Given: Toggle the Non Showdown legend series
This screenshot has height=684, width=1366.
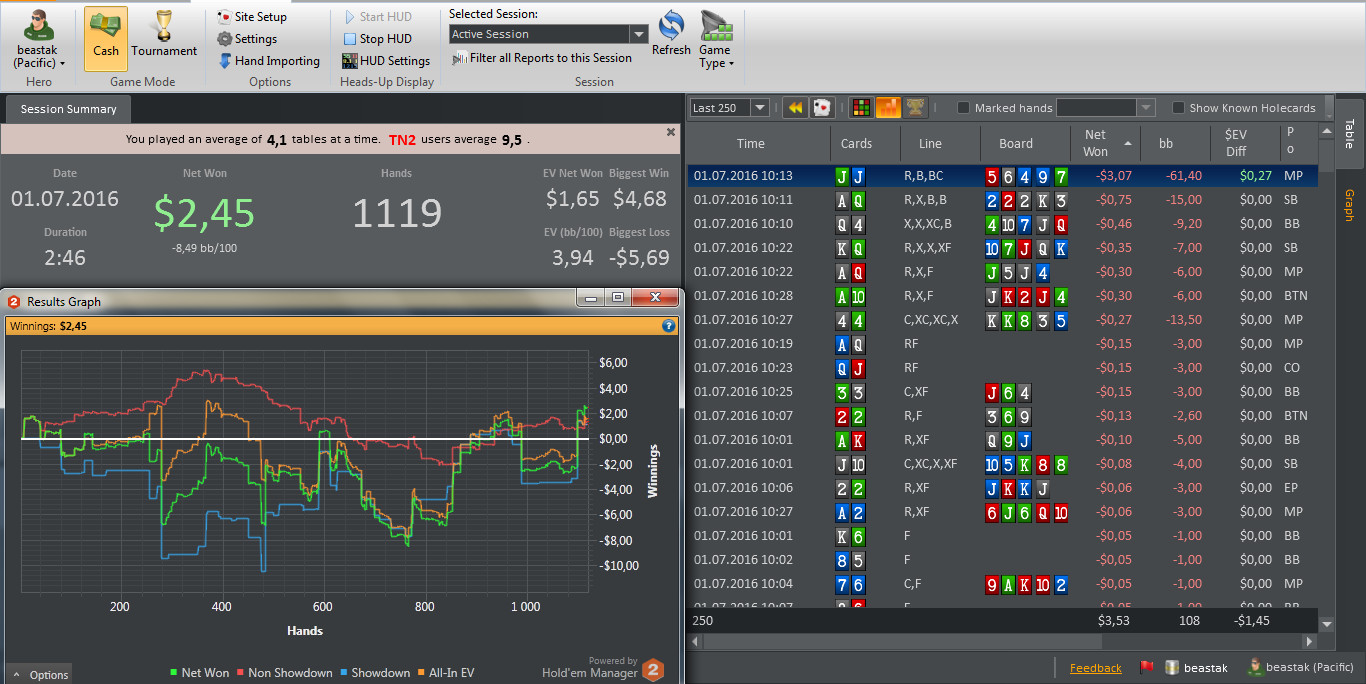Looking at the screenshot, I should tap(285, 673).
